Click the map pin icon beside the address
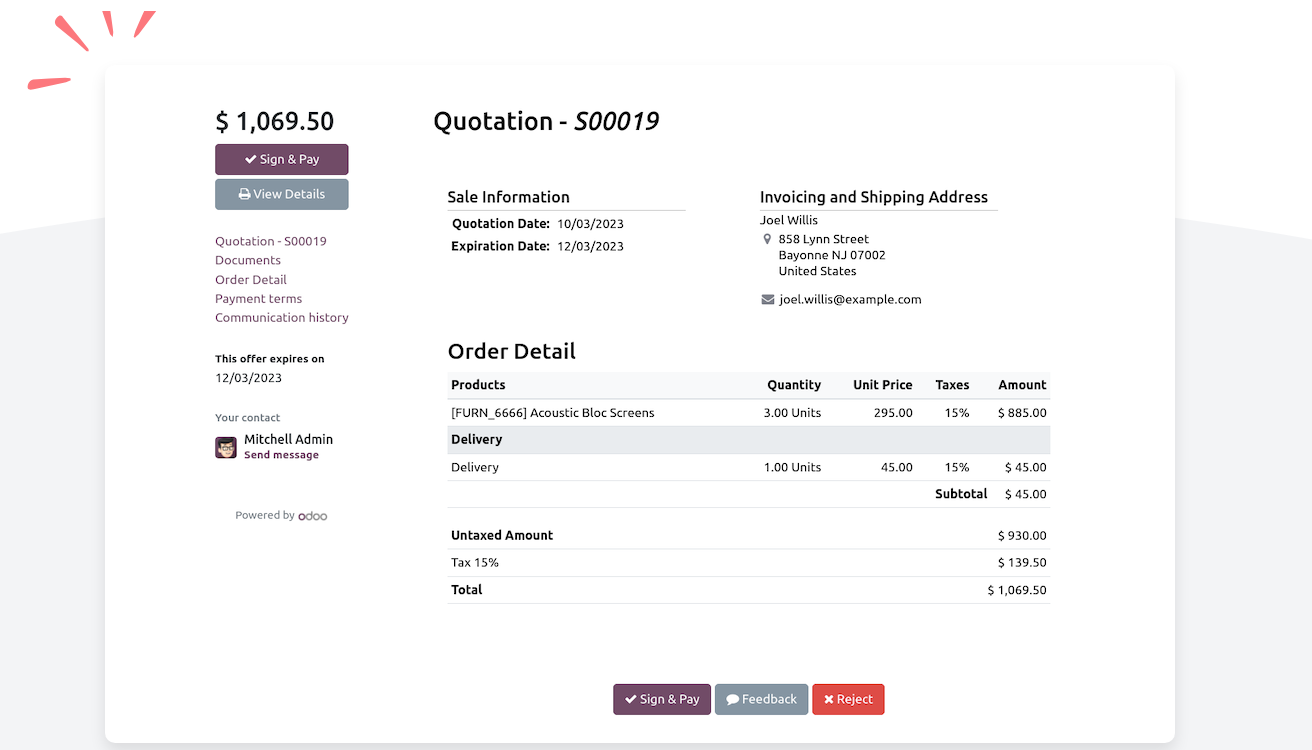 pyautogui.click(x=767, y=240)
